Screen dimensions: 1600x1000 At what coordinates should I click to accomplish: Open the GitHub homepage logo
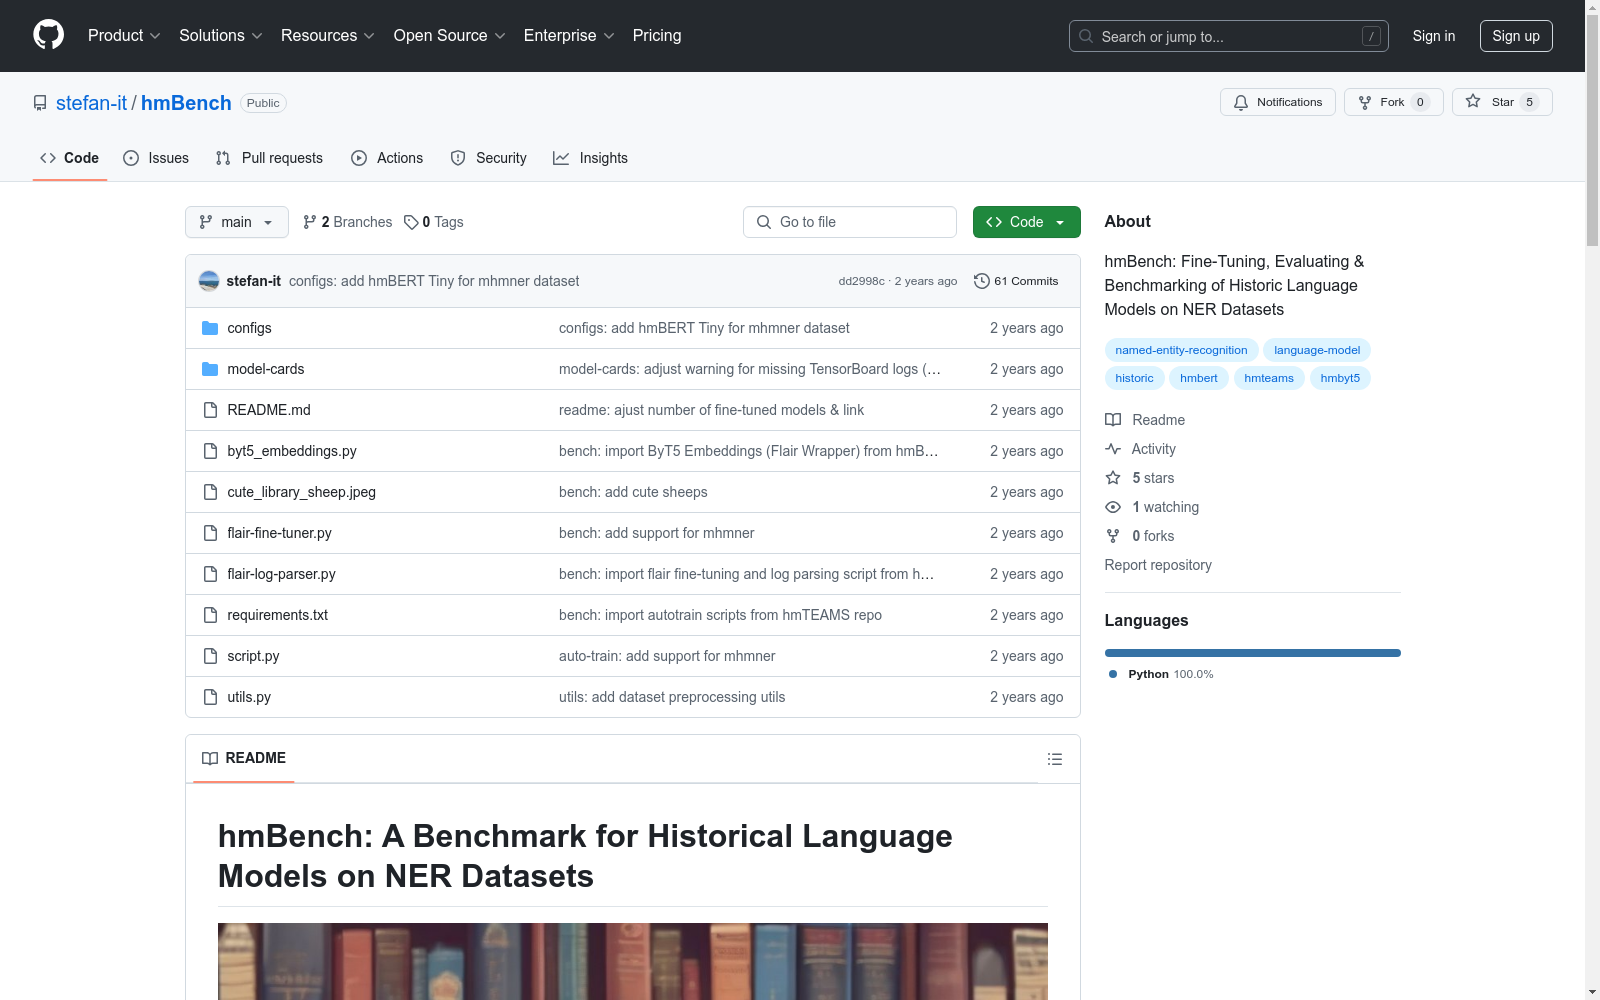tap(48, 35)
